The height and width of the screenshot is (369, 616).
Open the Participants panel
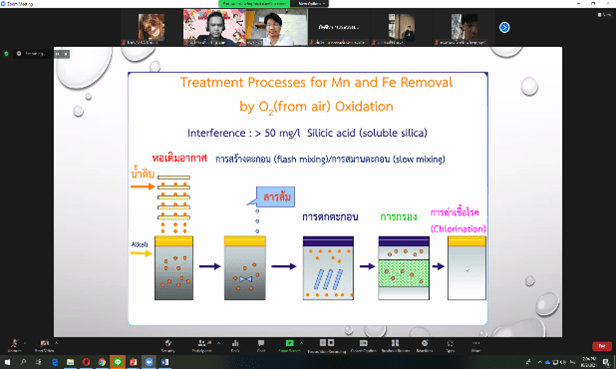[202, 345]
